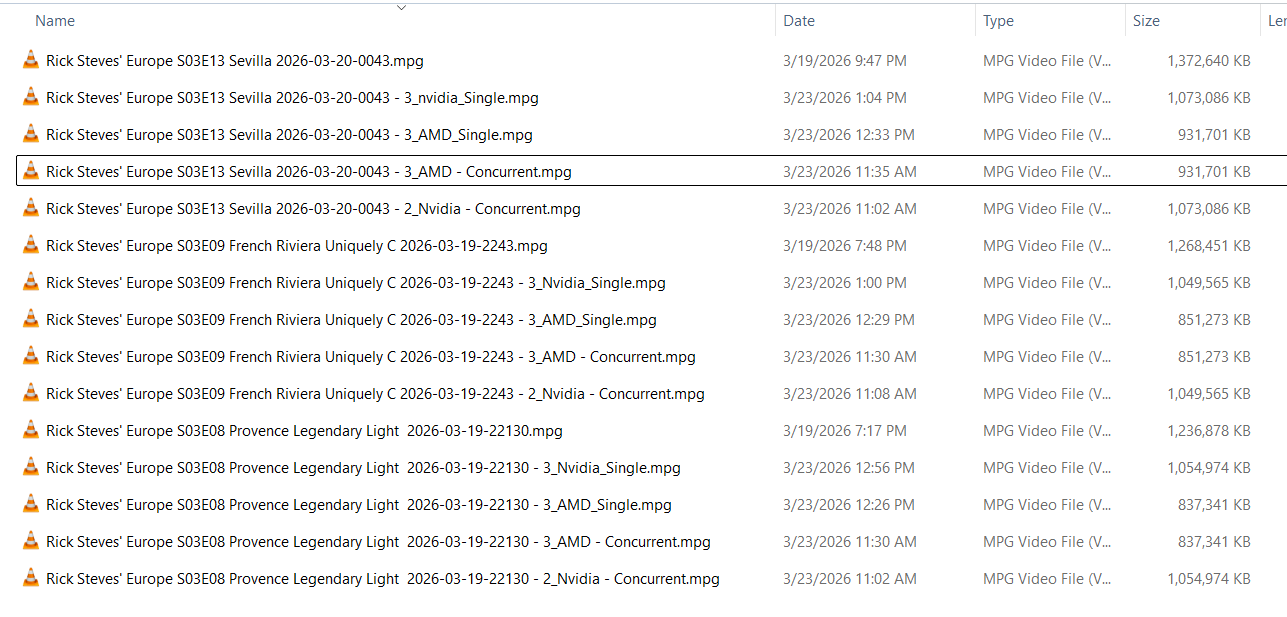Screen dimensions: 1287x617
Task: Click the 1,236,878 KB size cell
Action: point(1208,431)
